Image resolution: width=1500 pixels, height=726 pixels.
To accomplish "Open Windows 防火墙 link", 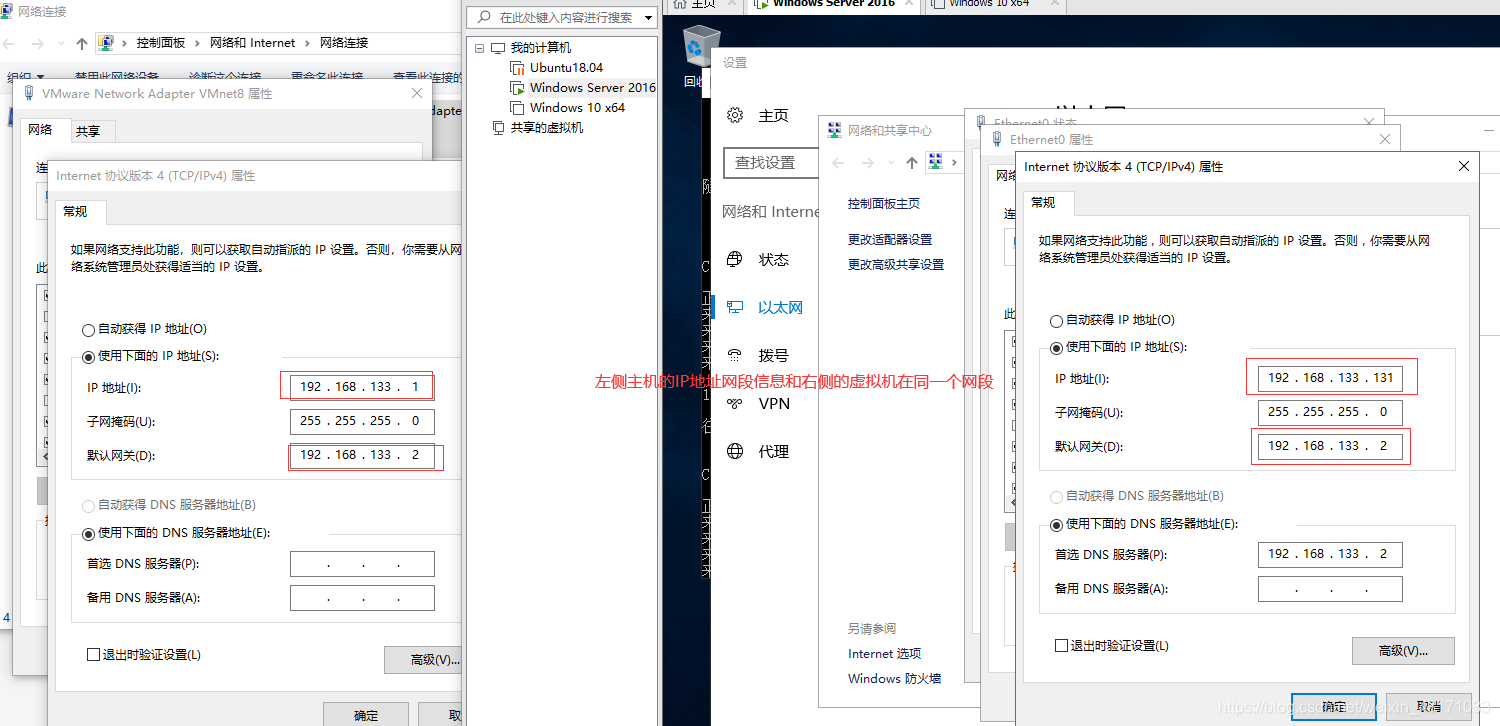I will click(x=895, y=678).
